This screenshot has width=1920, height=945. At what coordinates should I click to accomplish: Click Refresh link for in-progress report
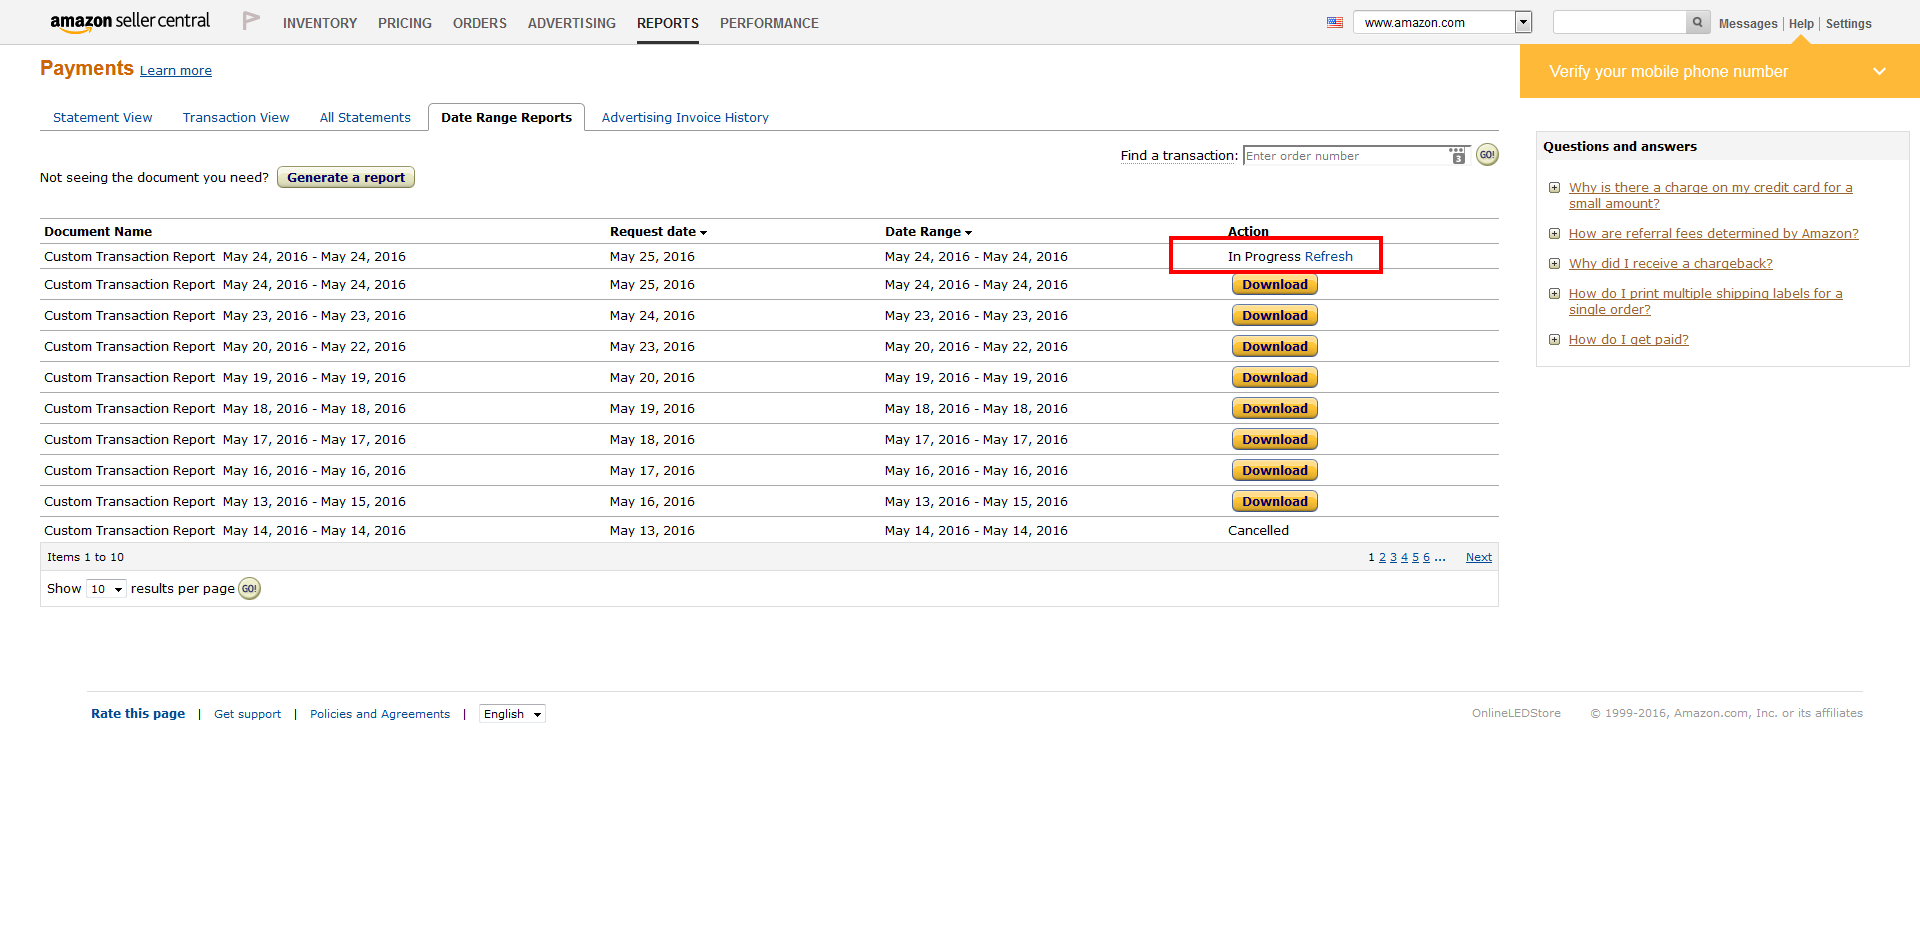1328,257
